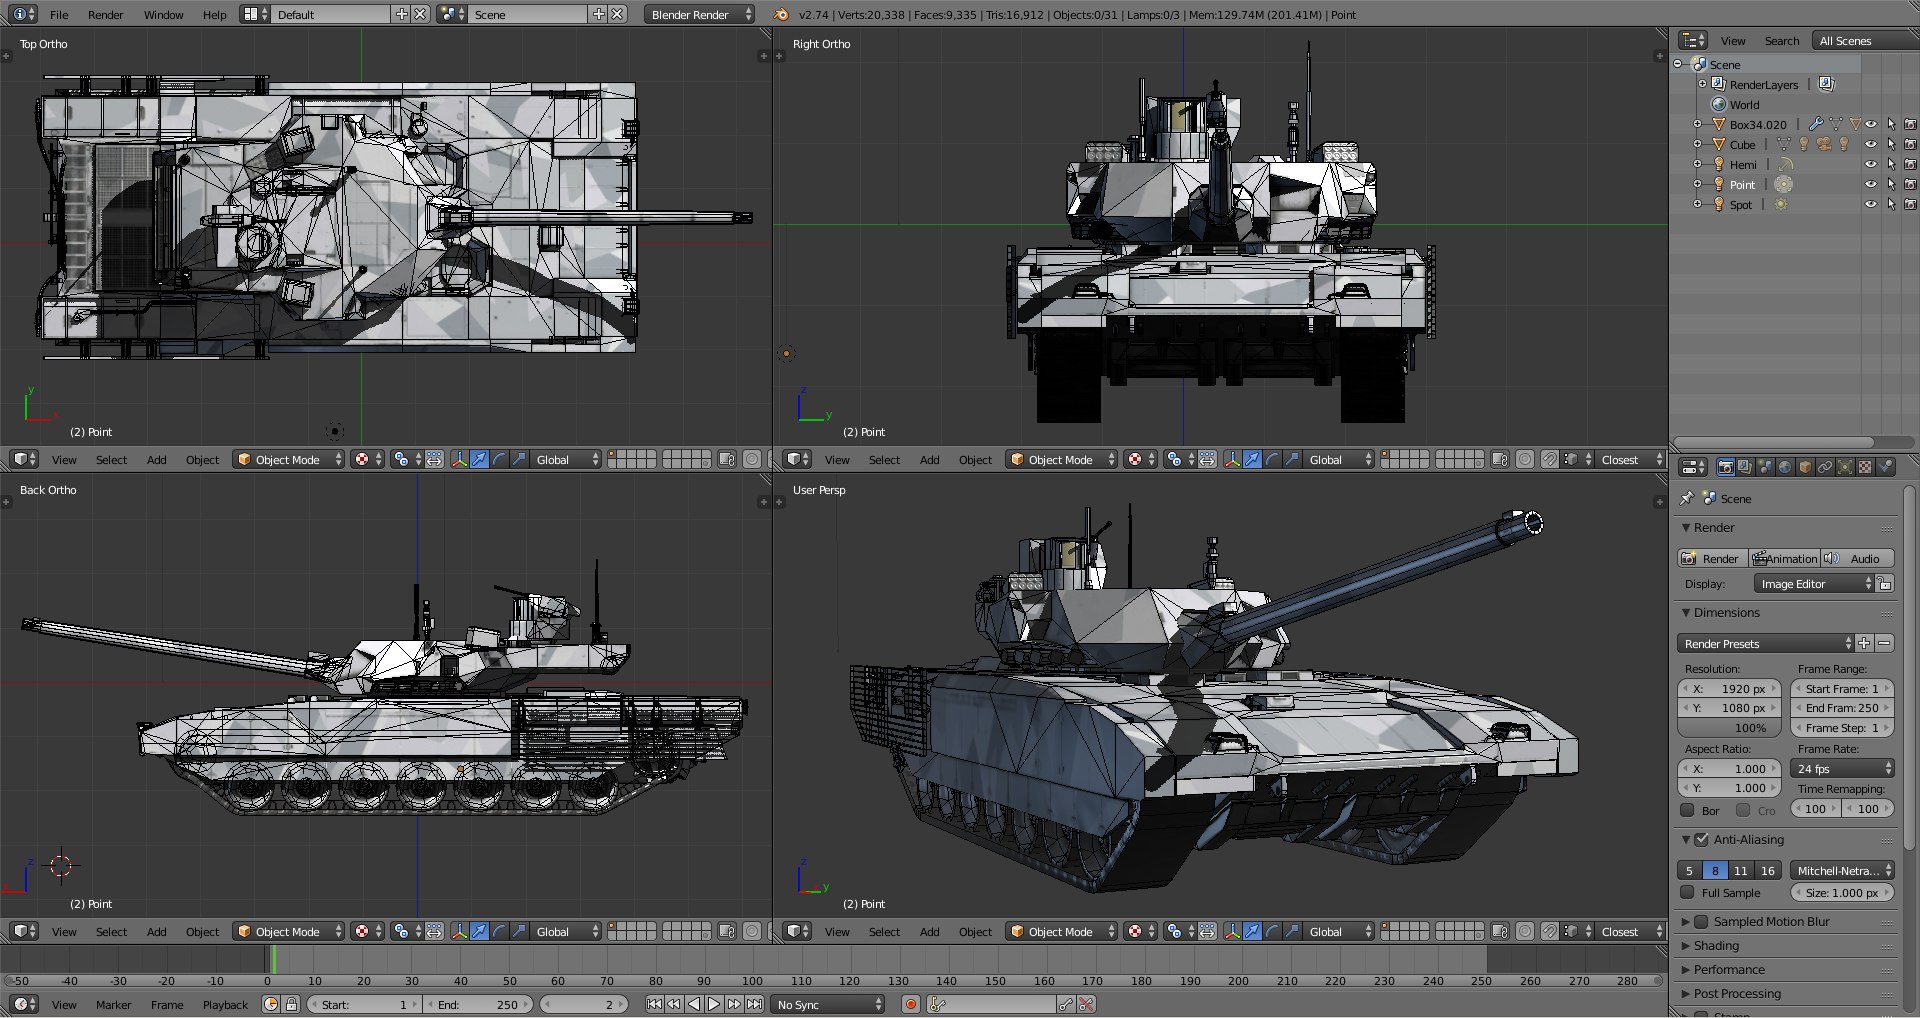The height and width of the screenshot is (1018, 1920).
Task: Open the Playback menu in timeline
Action: tap(225, 1004)
